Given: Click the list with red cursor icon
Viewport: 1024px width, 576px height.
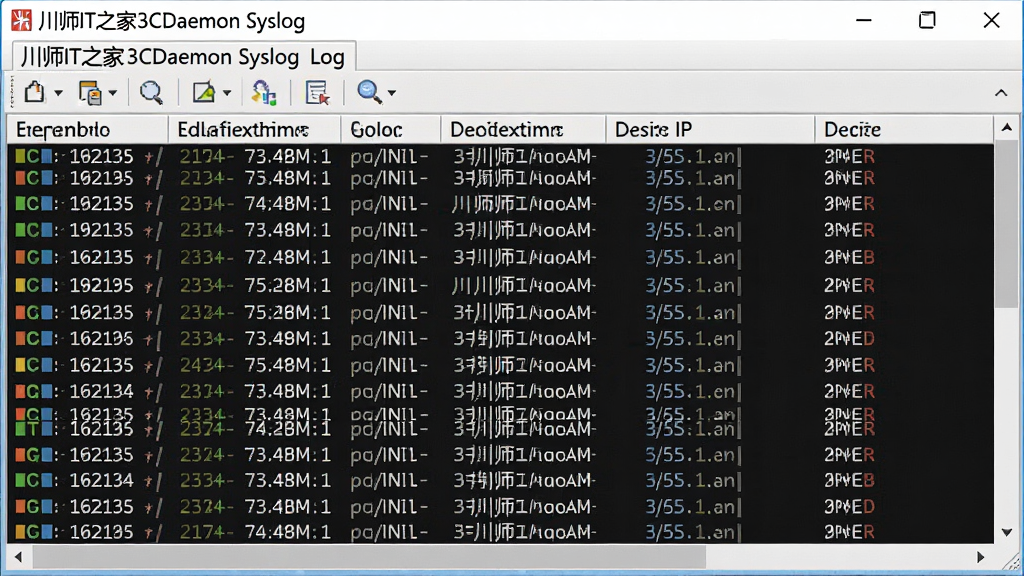Looking at the screenshot, I should 317,93.
